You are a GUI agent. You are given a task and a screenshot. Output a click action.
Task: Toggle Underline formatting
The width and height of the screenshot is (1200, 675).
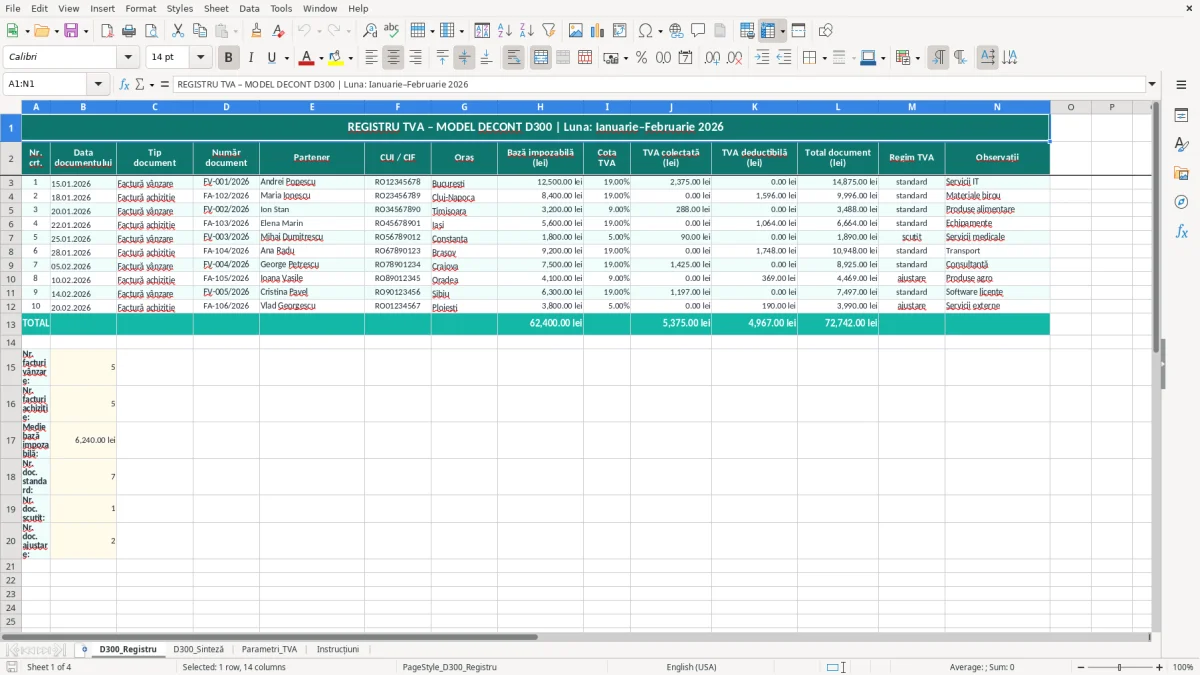point(271,58)
